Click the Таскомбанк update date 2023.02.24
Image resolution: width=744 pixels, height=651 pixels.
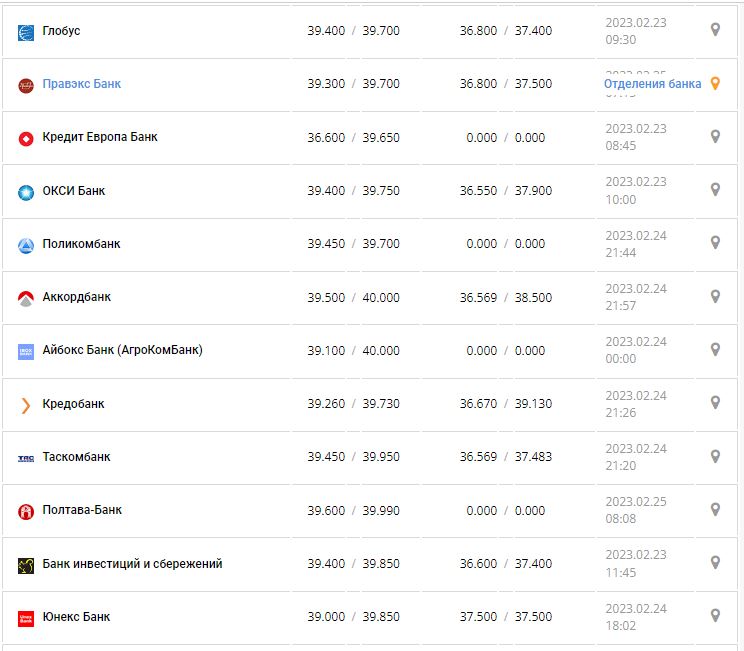click(635, 448)
